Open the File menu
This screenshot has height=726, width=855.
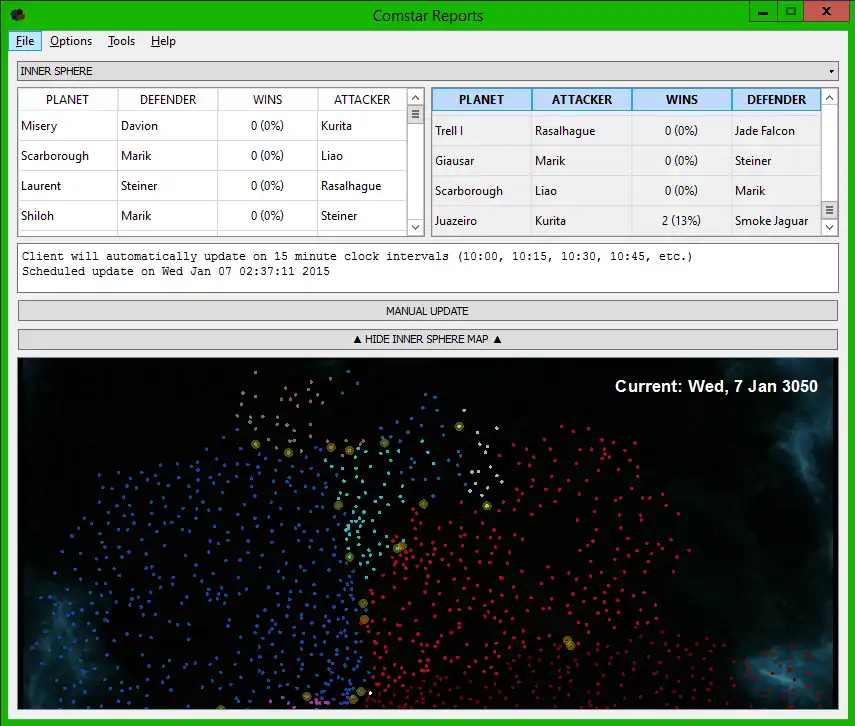(25, 41)
